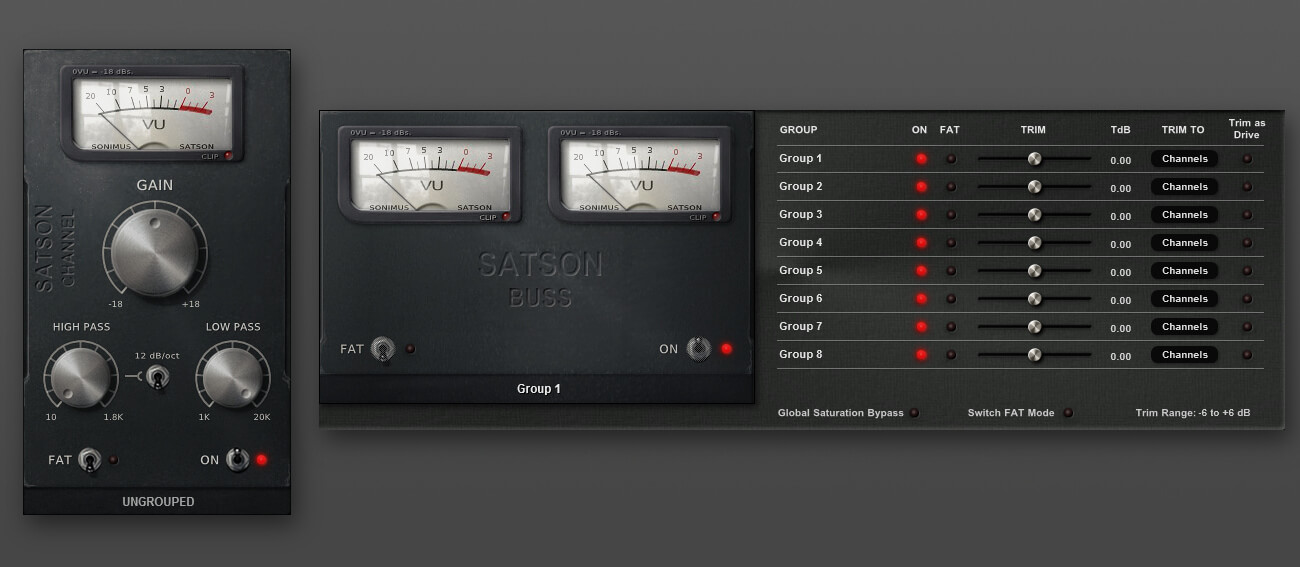Click the Group 1 name bar on Buss
1300x567 pixels.
(537, 389)
